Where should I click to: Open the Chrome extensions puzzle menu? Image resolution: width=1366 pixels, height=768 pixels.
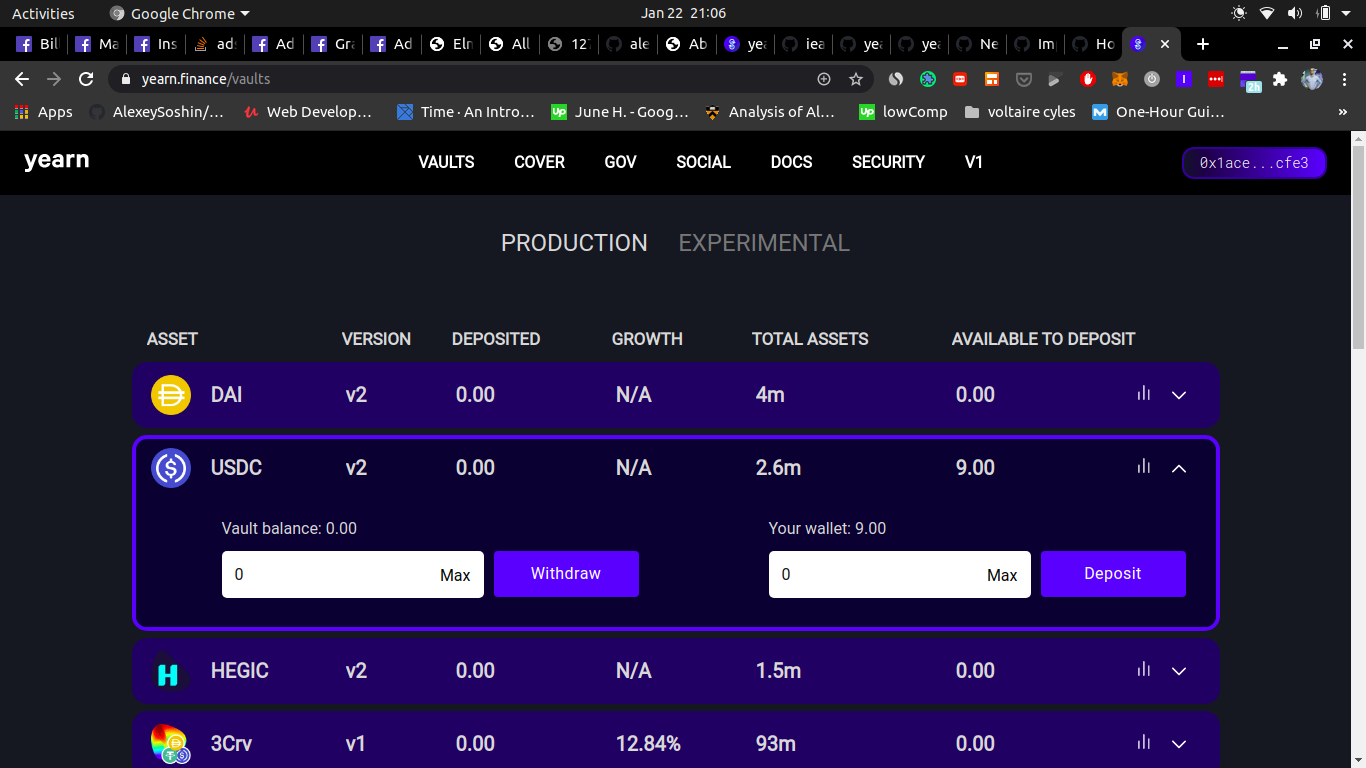1279,79
